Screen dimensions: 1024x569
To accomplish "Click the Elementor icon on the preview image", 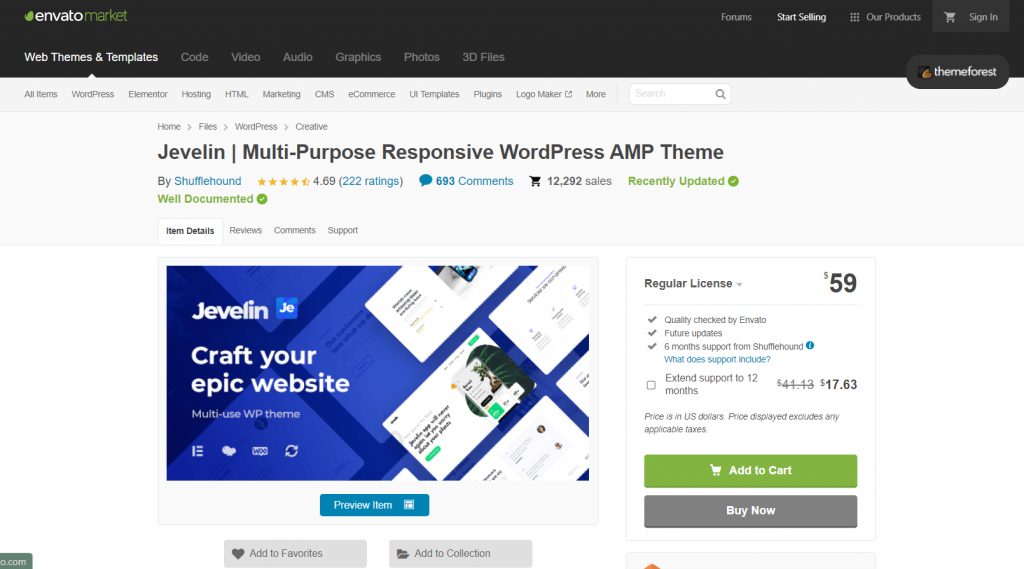I will [198, 451].
